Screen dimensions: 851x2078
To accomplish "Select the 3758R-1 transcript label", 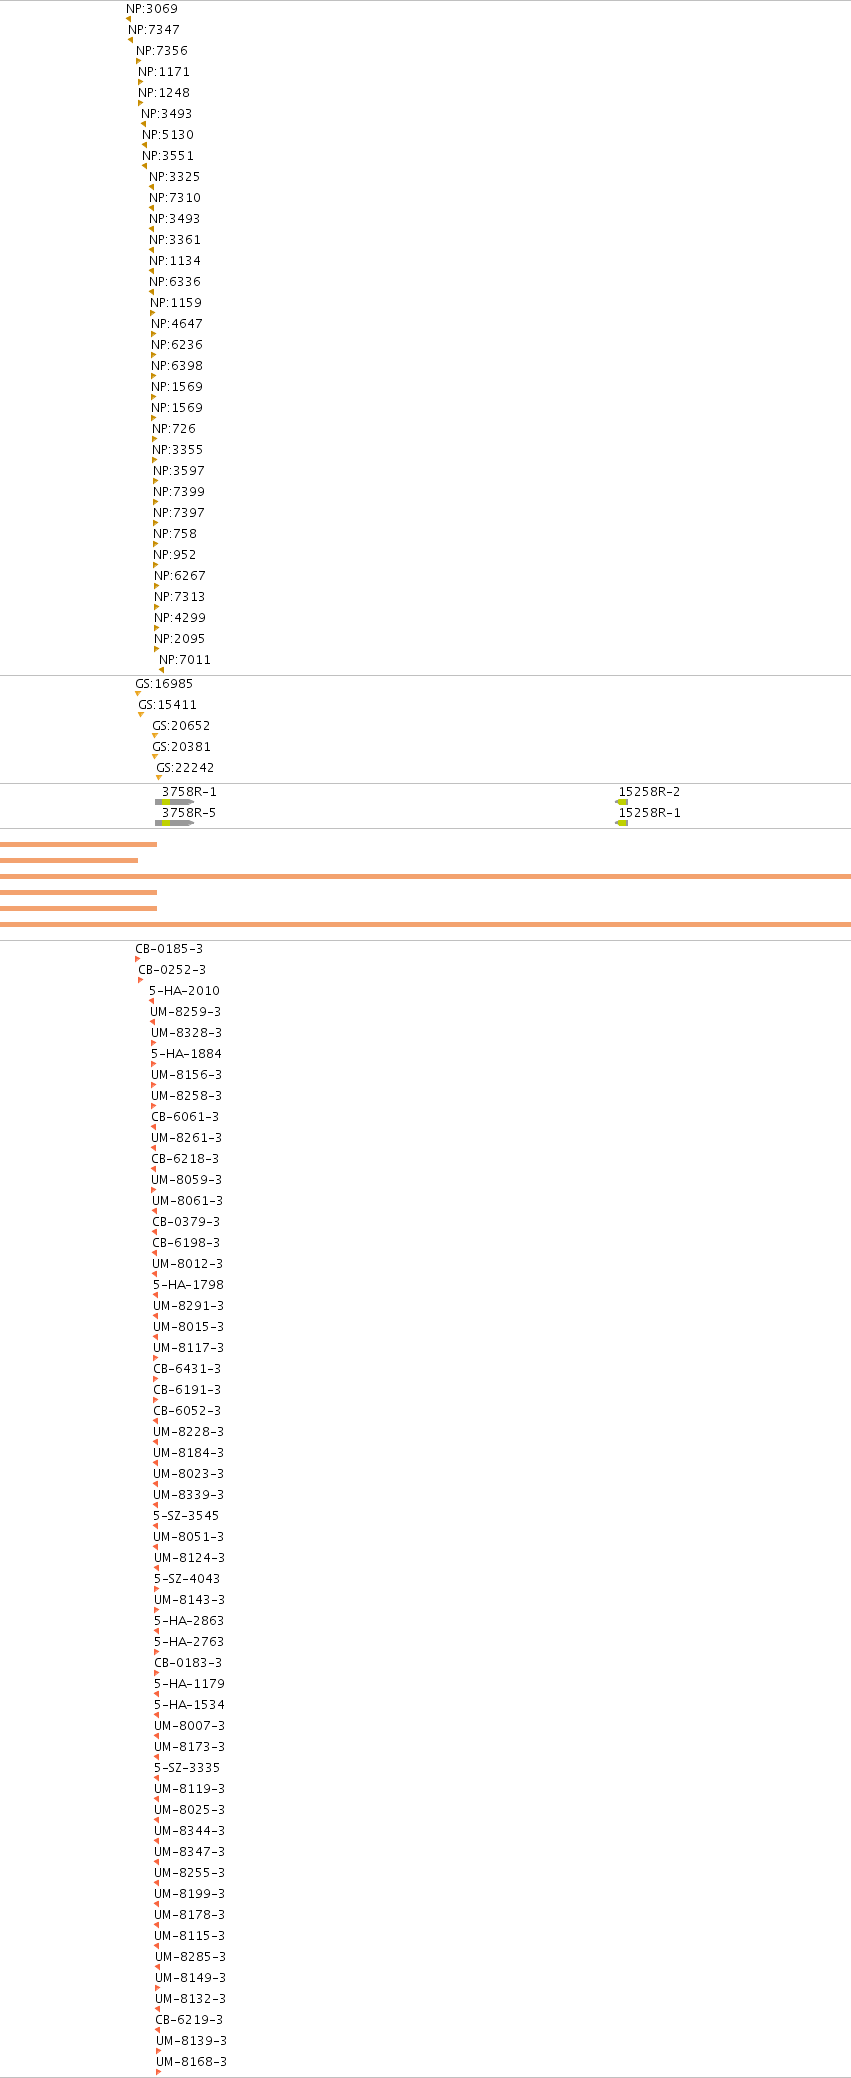I will point(189,792).
